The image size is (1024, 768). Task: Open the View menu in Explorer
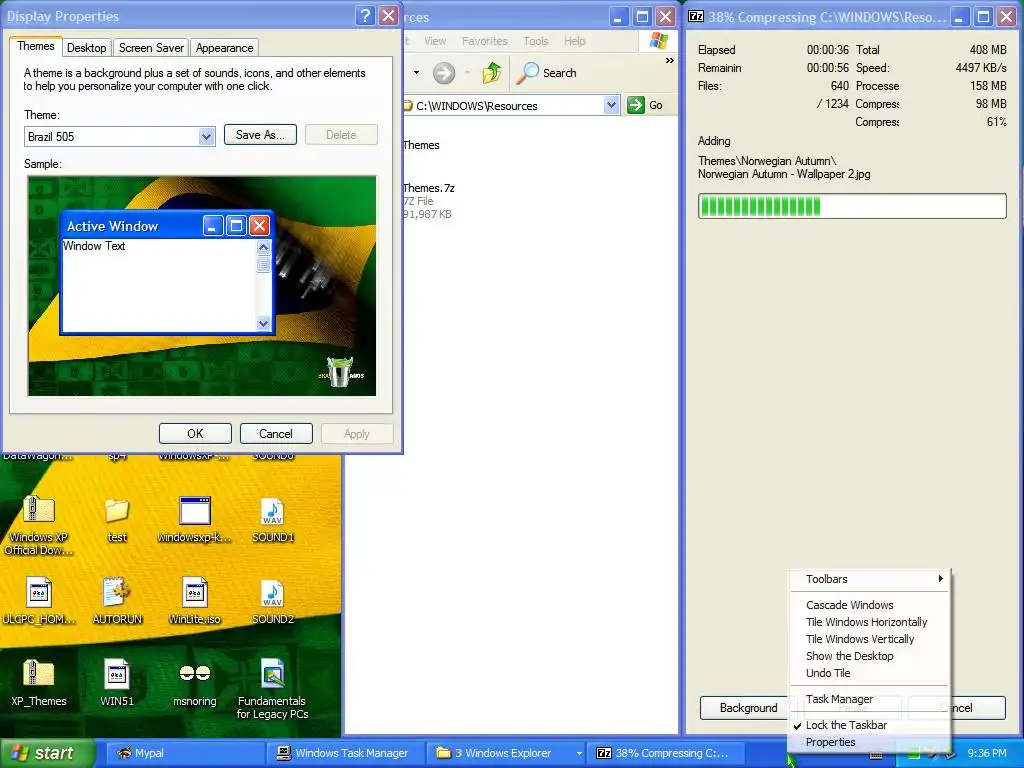point(435,41)
